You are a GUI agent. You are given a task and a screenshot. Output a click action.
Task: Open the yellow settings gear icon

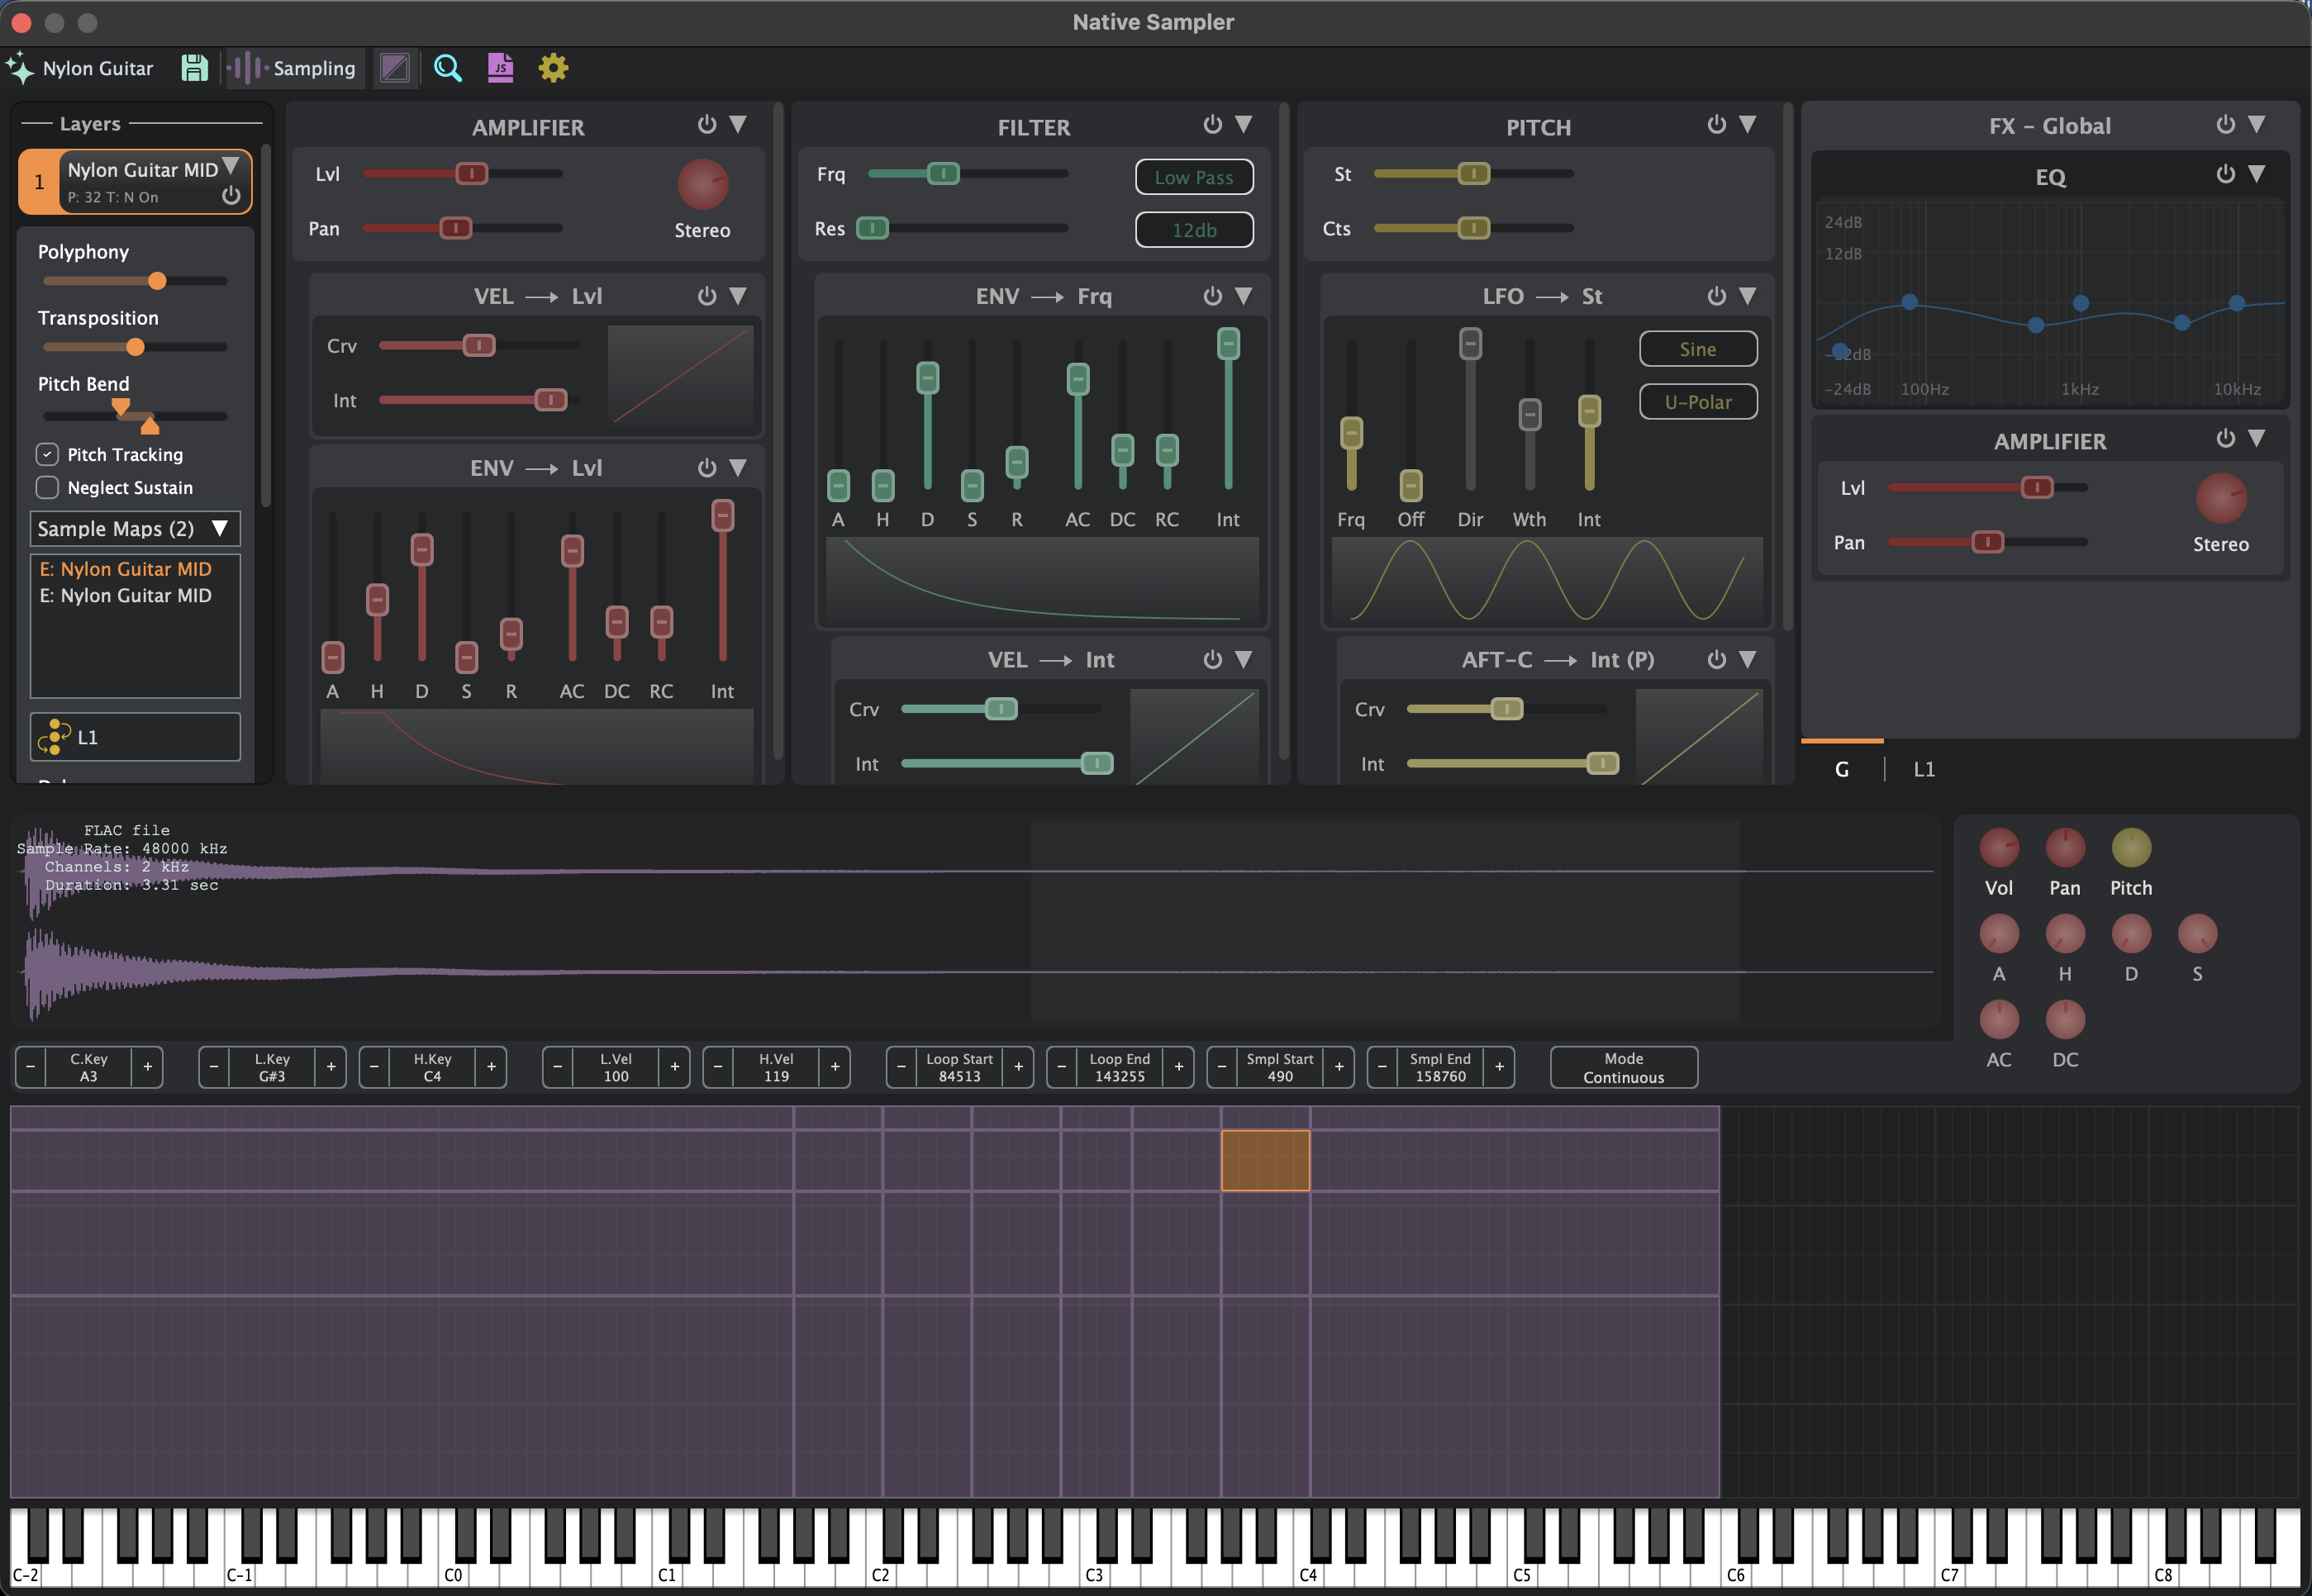tap(553, 68)
